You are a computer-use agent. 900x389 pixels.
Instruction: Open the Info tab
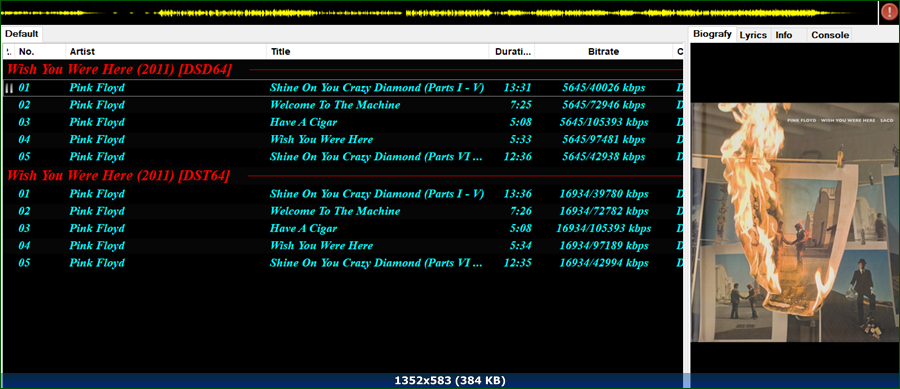tap(783, 35)
